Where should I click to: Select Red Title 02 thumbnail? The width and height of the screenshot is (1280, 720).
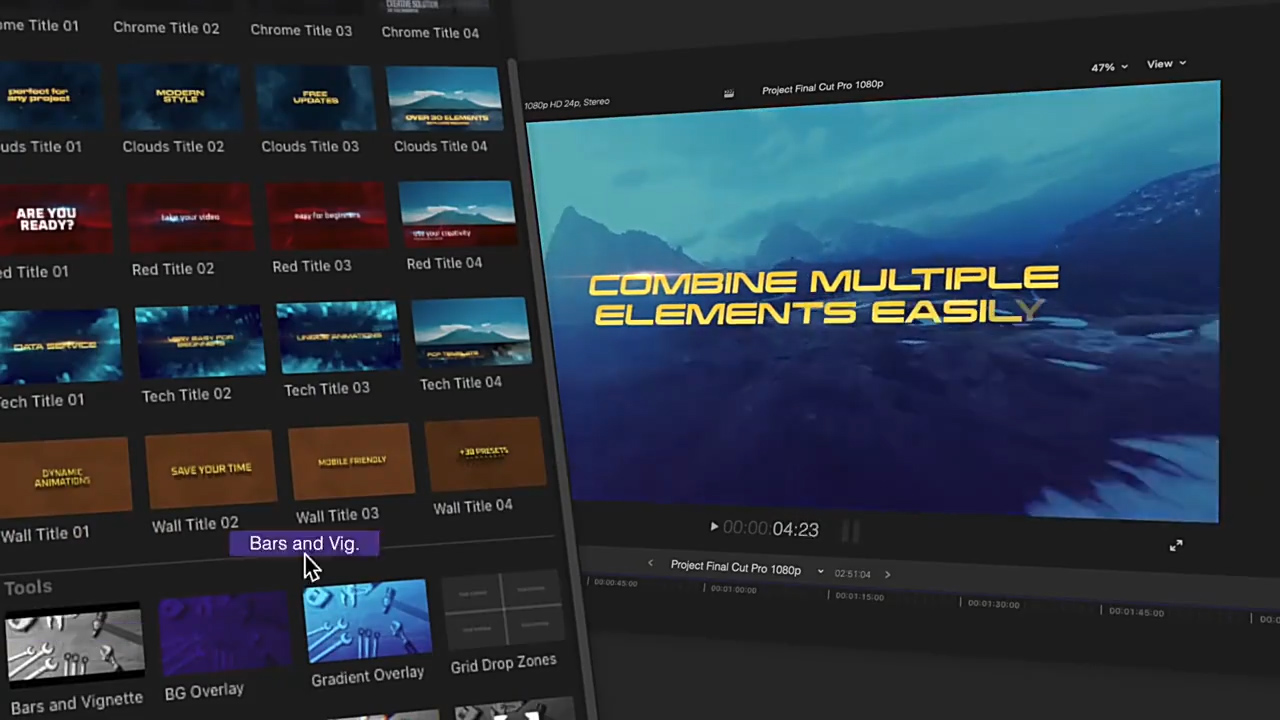point(191,219)
